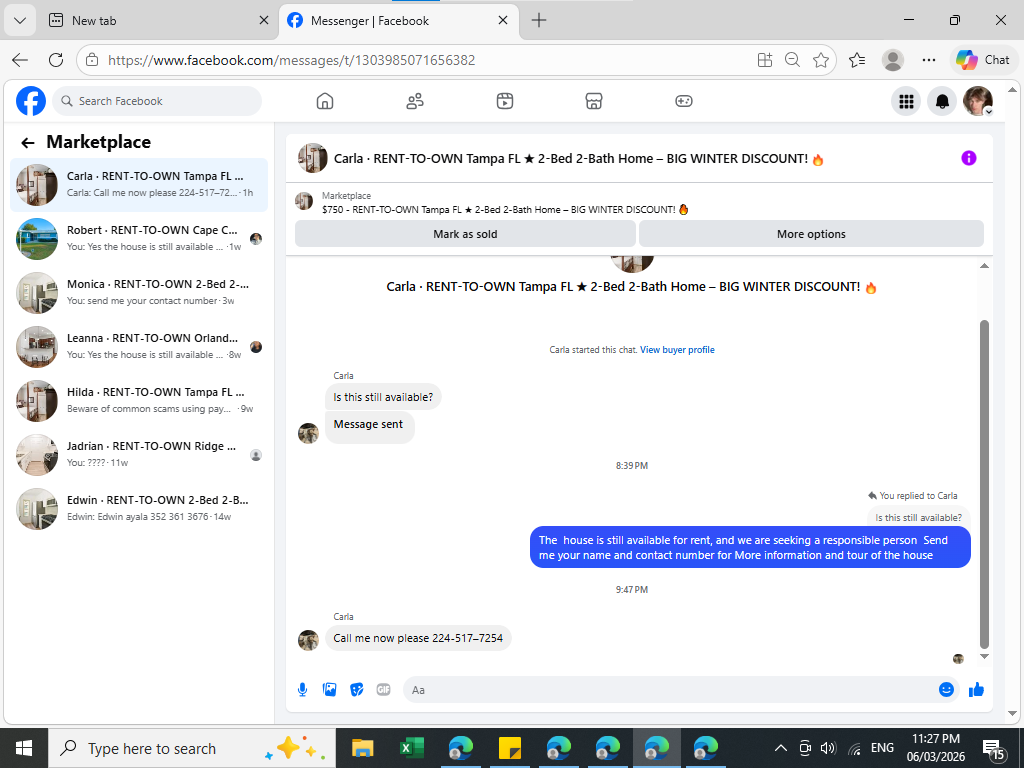Open the zoom-out magnifier in address bar

pyautogui.click(x=792, y=60)
